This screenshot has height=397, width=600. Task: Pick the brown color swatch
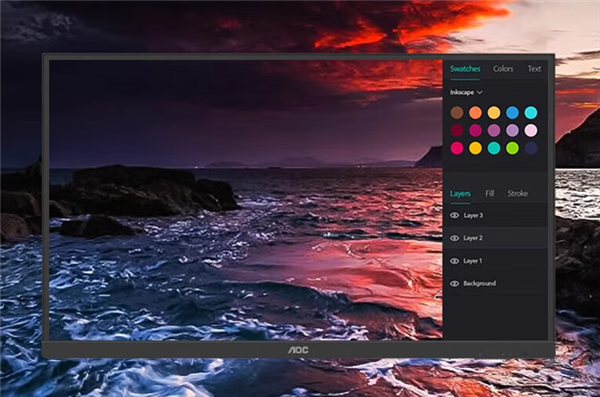click(x=457, y=113)
